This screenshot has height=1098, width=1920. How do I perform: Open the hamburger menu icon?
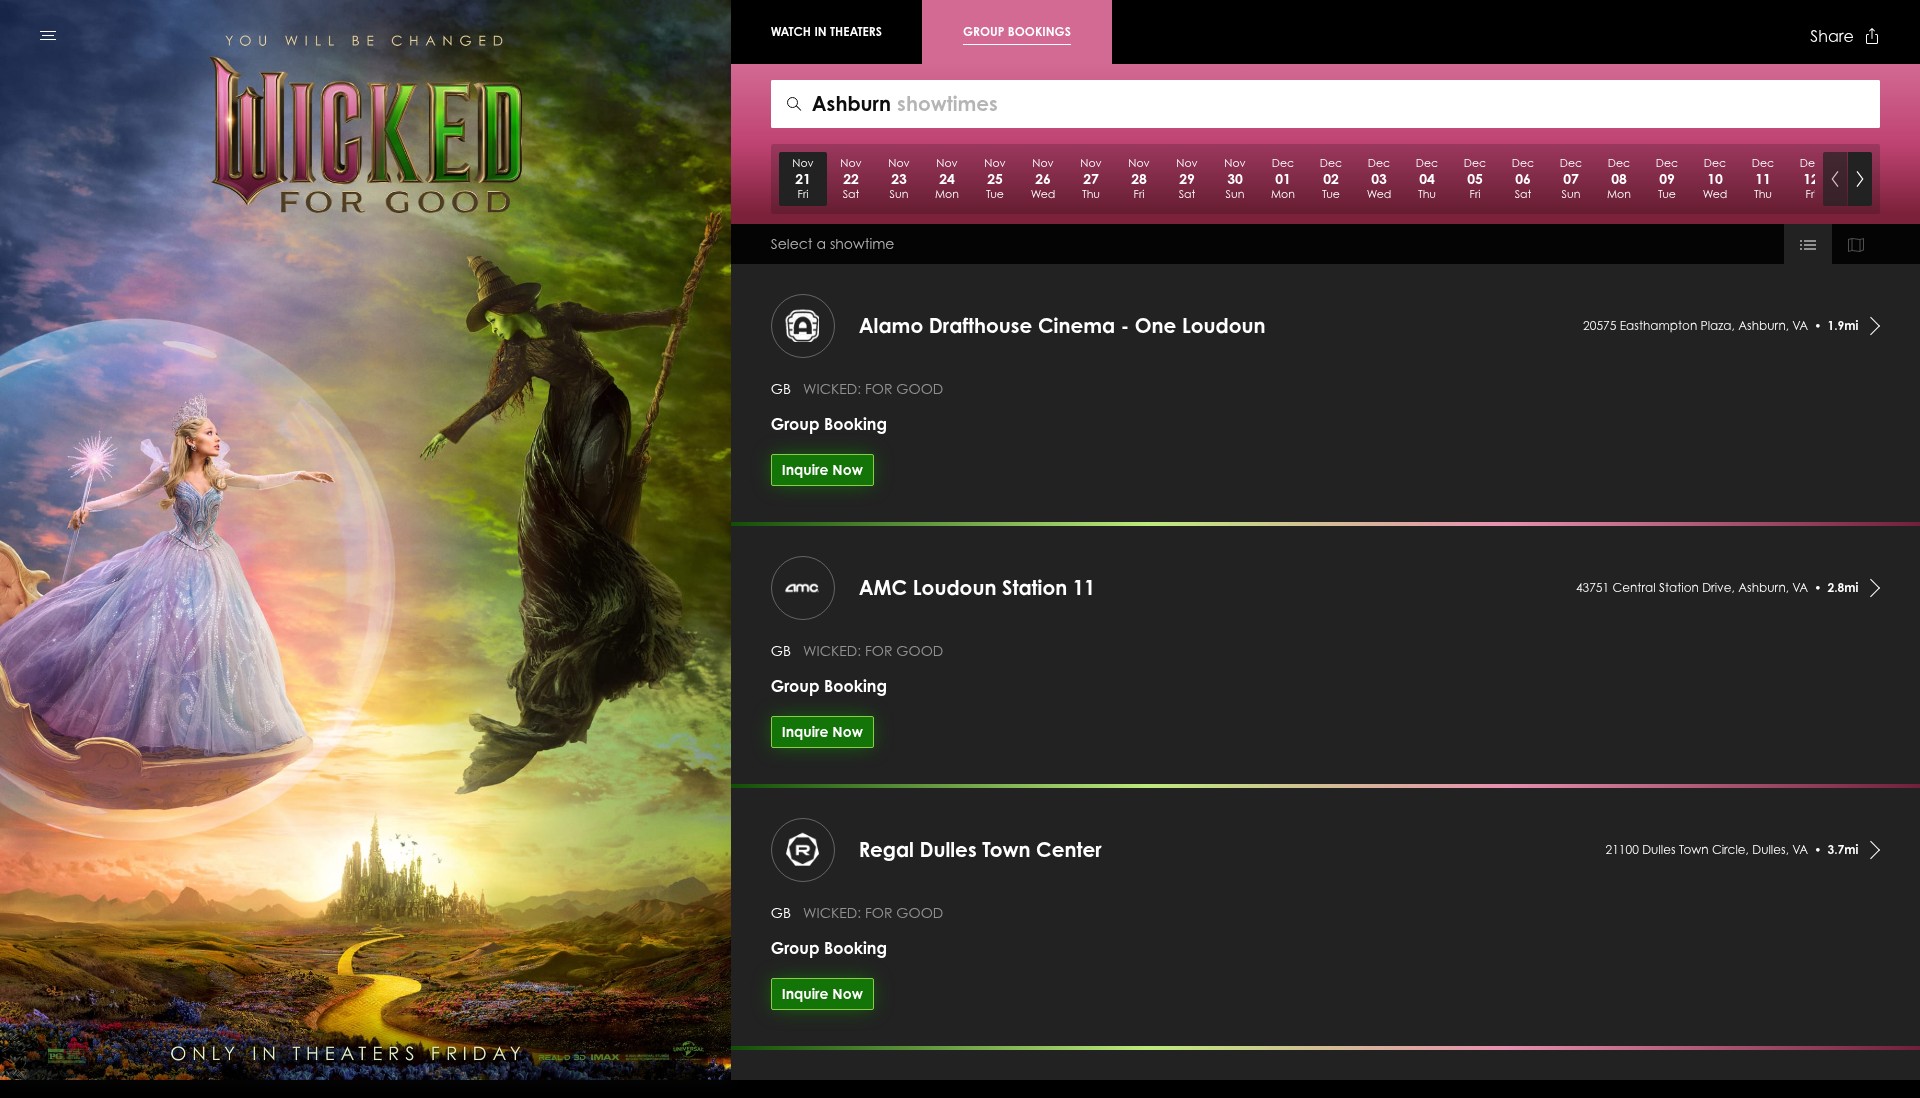coord(48,35)
